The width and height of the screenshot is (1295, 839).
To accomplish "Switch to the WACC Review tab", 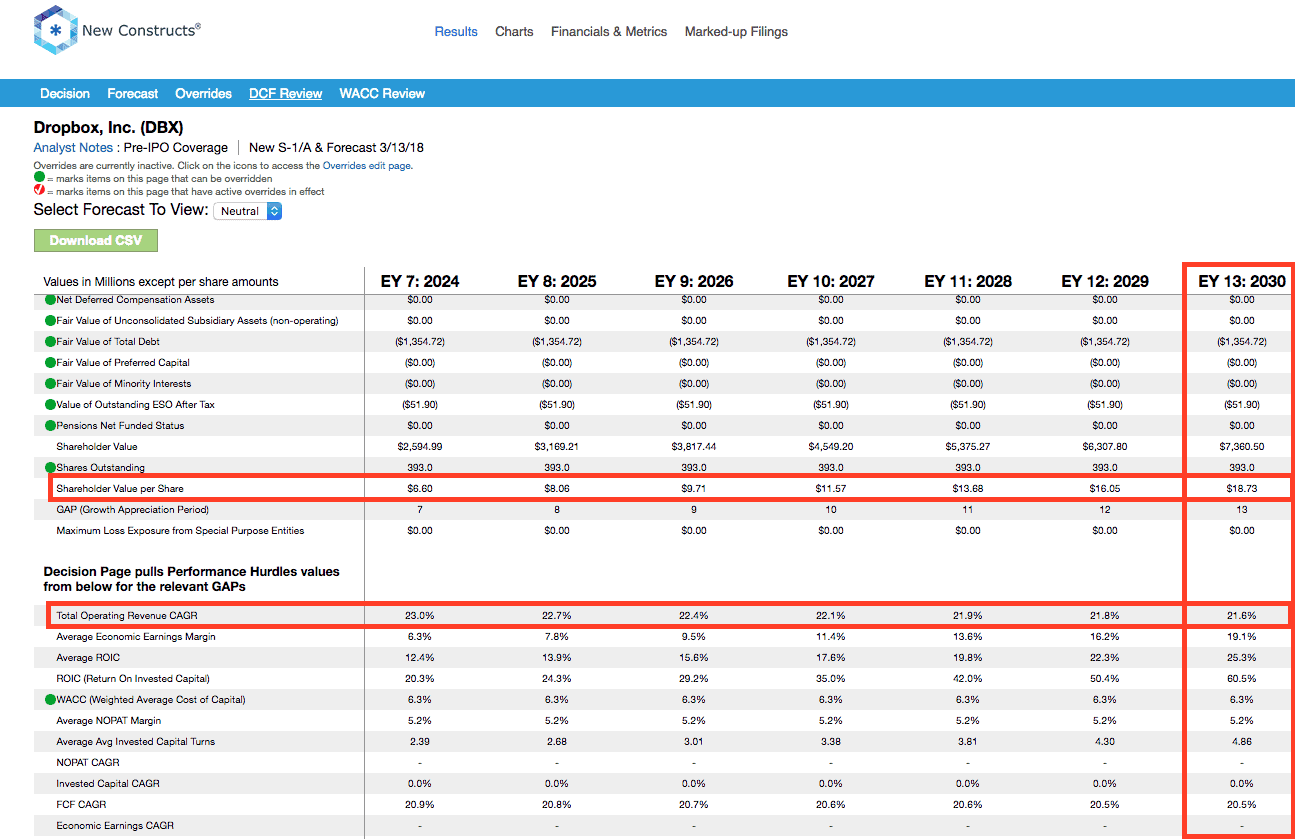I will (382, 93).
